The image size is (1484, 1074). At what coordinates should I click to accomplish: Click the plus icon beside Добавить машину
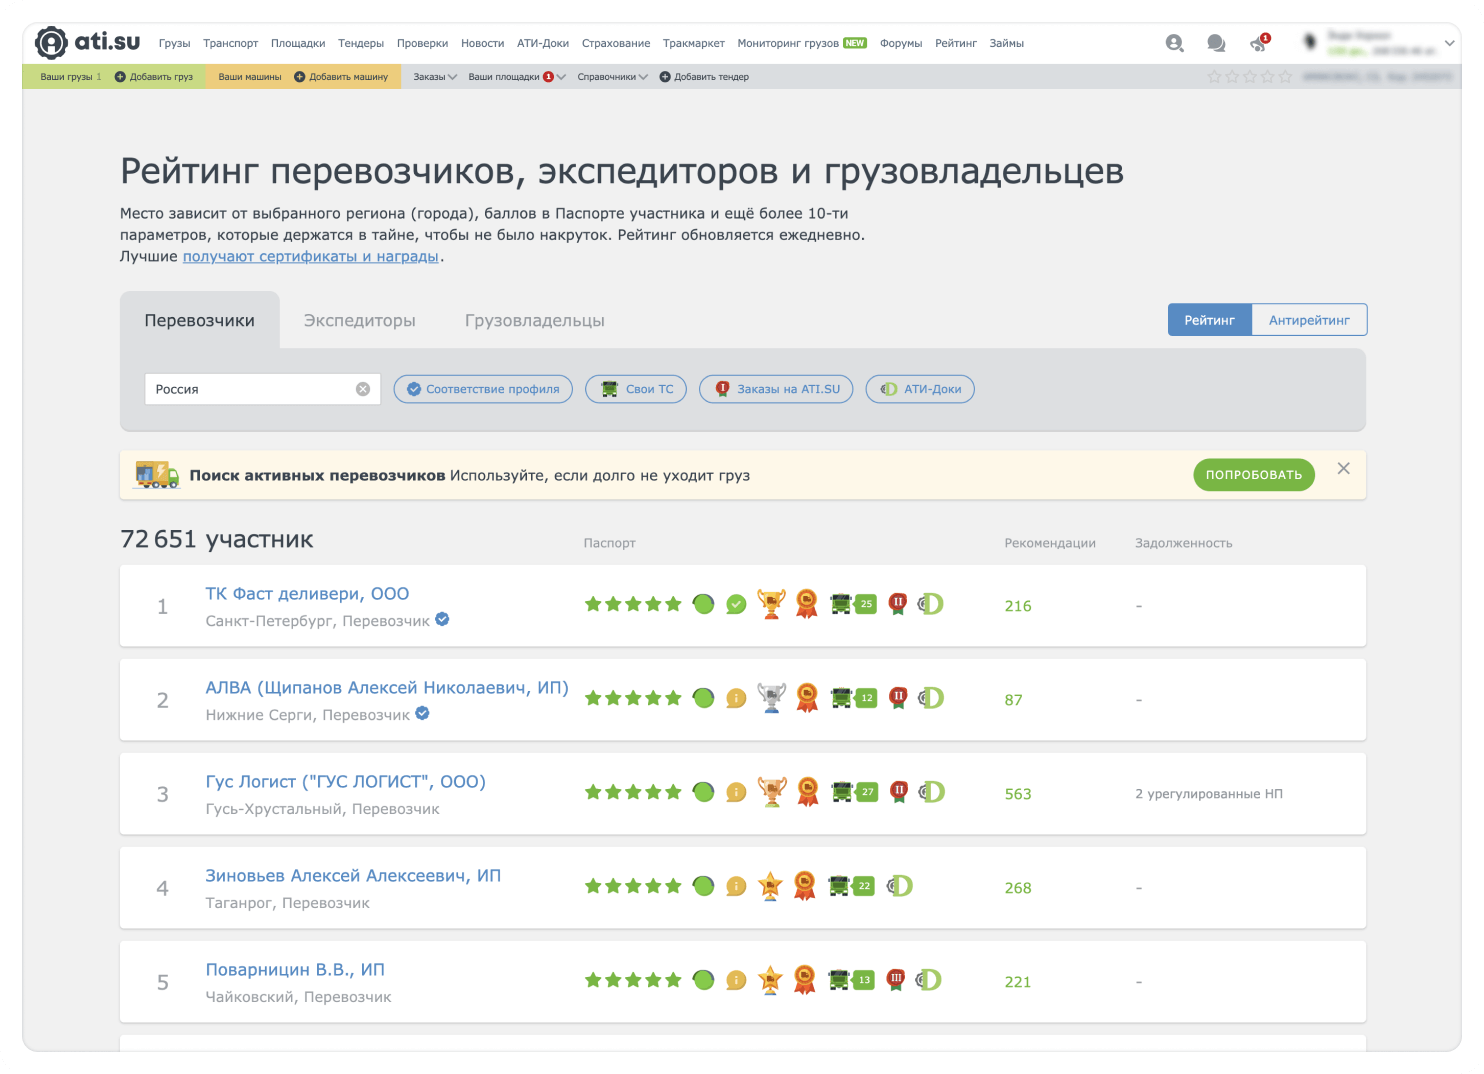tap(299, 77)
